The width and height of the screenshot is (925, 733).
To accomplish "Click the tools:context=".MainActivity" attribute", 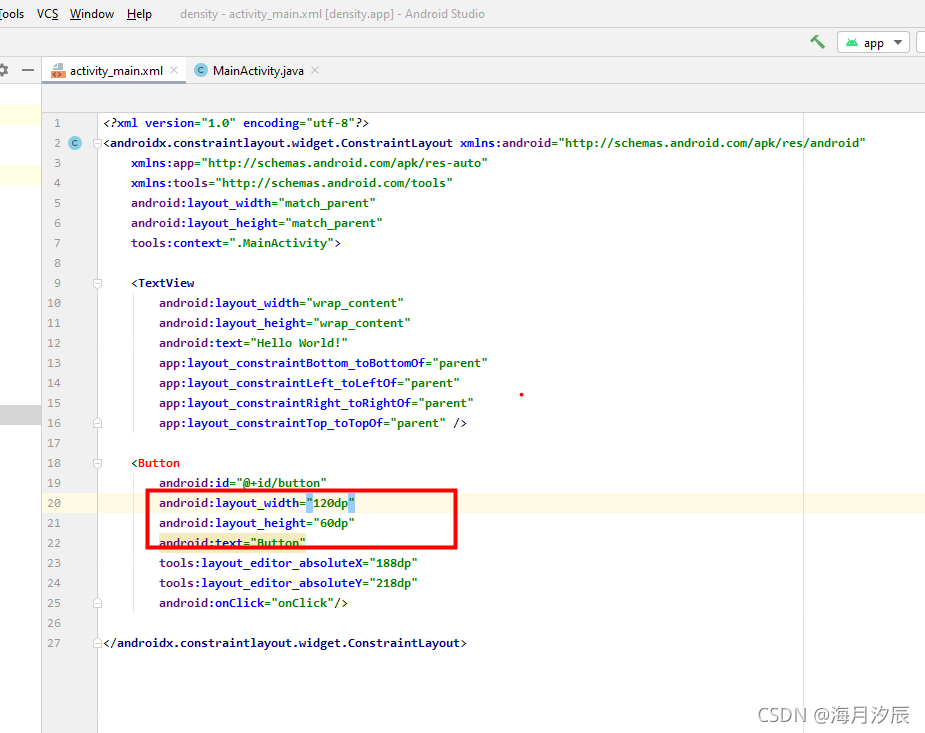I will (232, 243).
